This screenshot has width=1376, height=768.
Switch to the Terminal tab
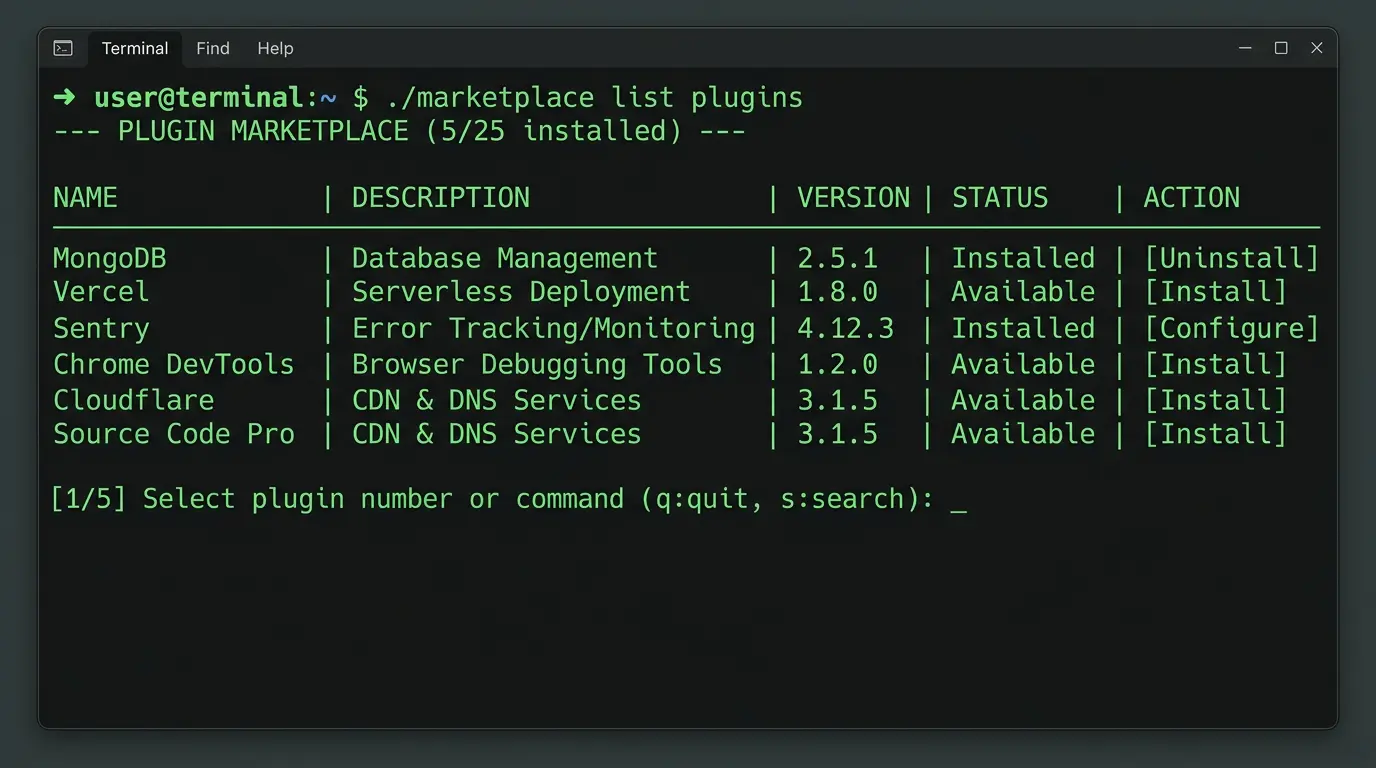[135, 48]
